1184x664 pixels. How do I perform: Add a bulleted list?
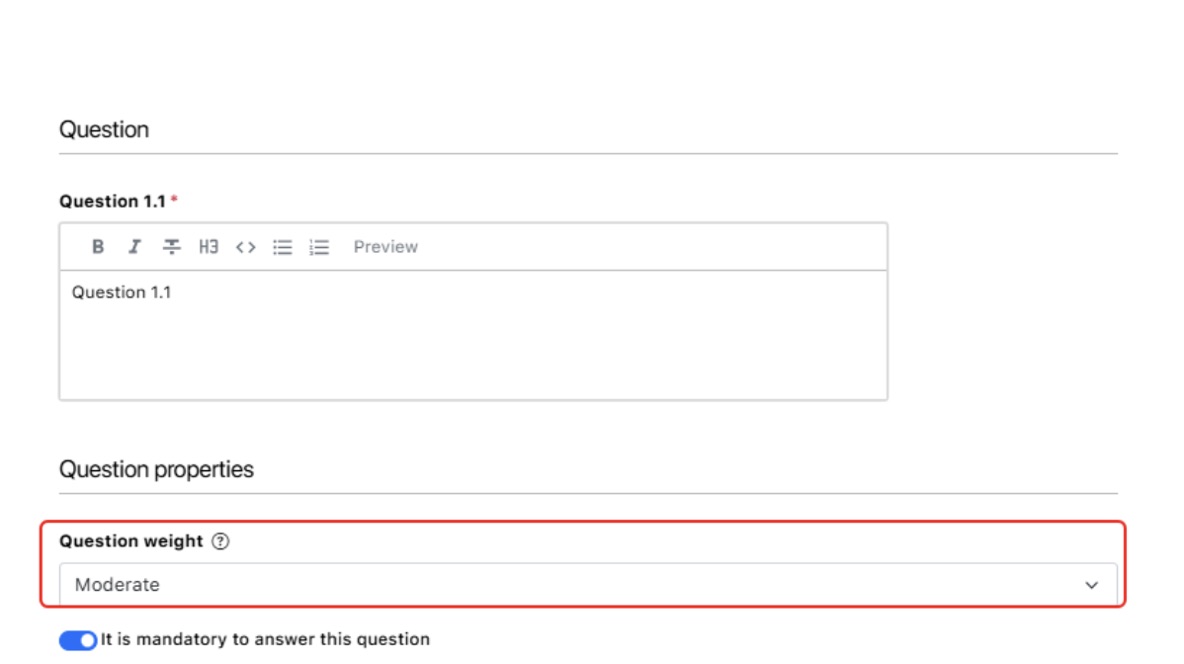click(282, 247)
